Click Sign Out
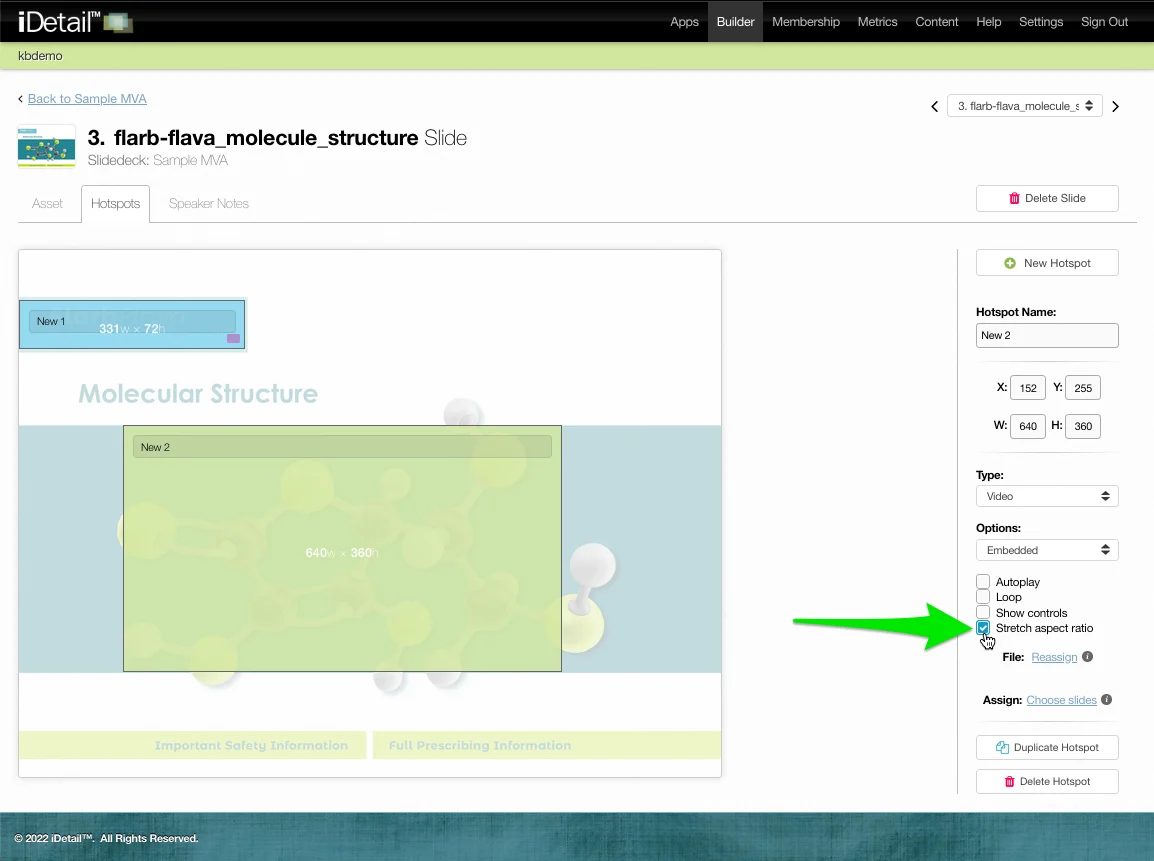 pyautogui.click(x=1104, y=21)
